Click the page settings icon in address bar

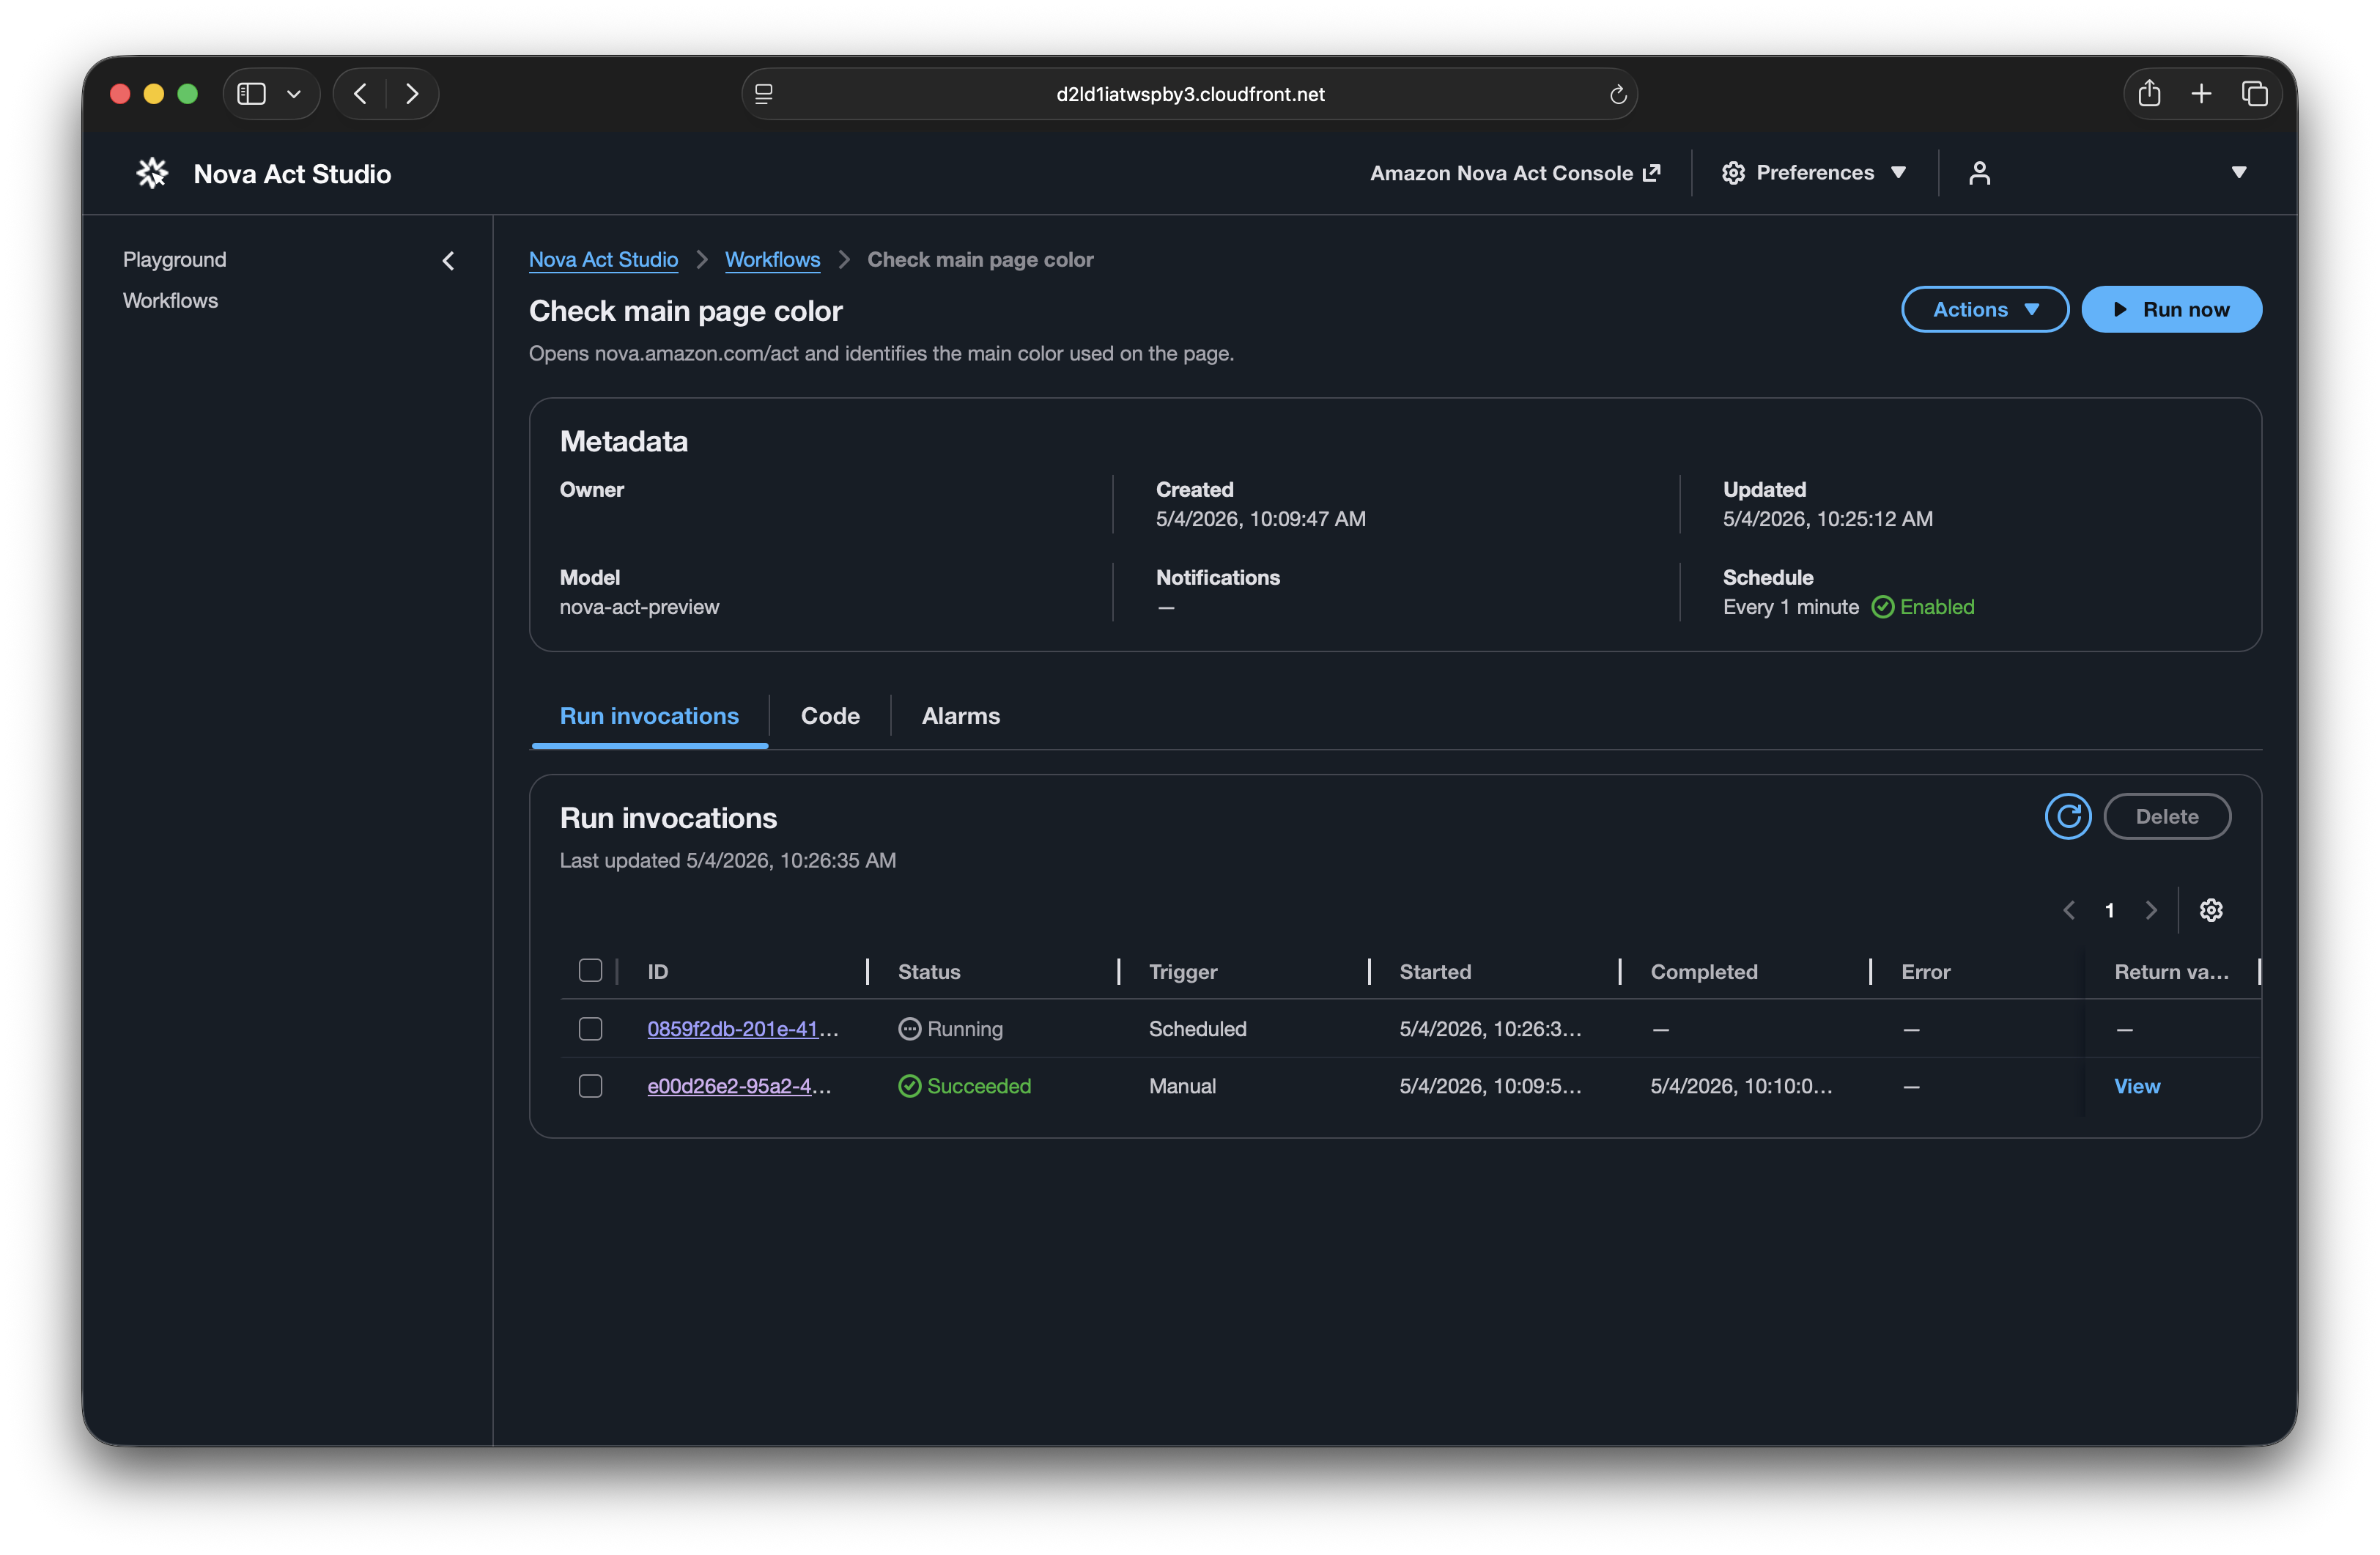pyautogui.click(x=764, y=94)
